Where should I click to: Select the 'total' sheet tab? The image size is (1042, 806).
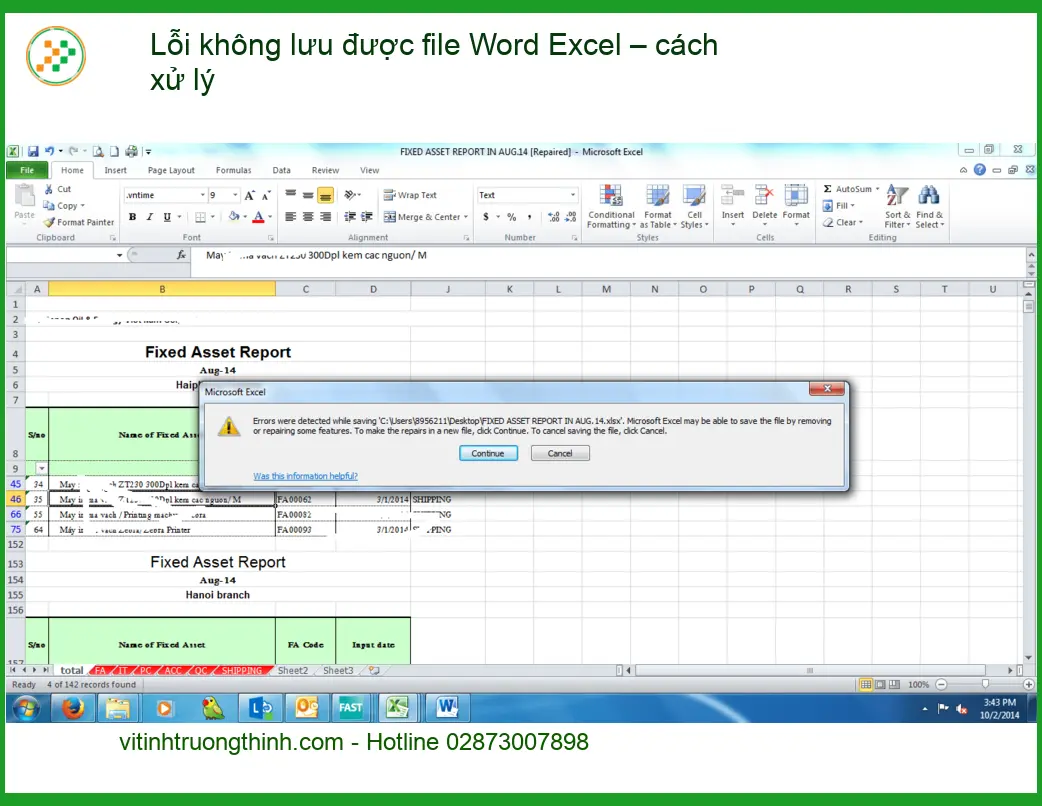click(72, 670)
